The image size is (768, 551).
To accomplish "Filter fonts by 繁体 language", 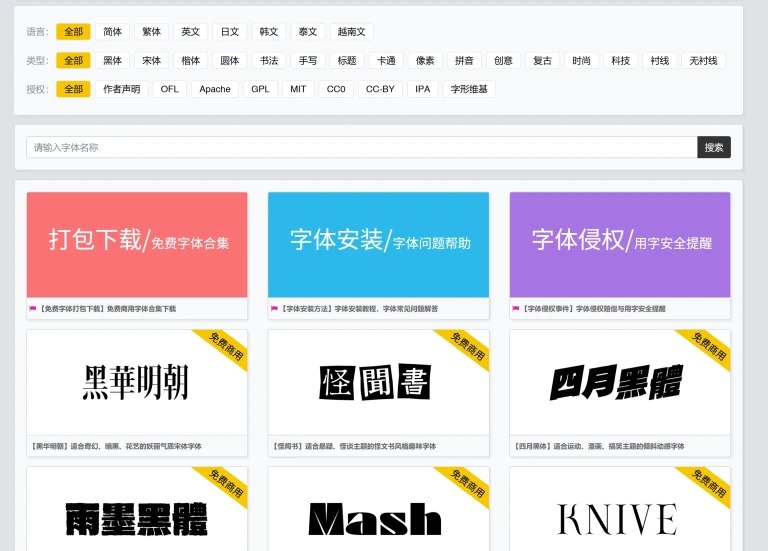I will 151,32.
